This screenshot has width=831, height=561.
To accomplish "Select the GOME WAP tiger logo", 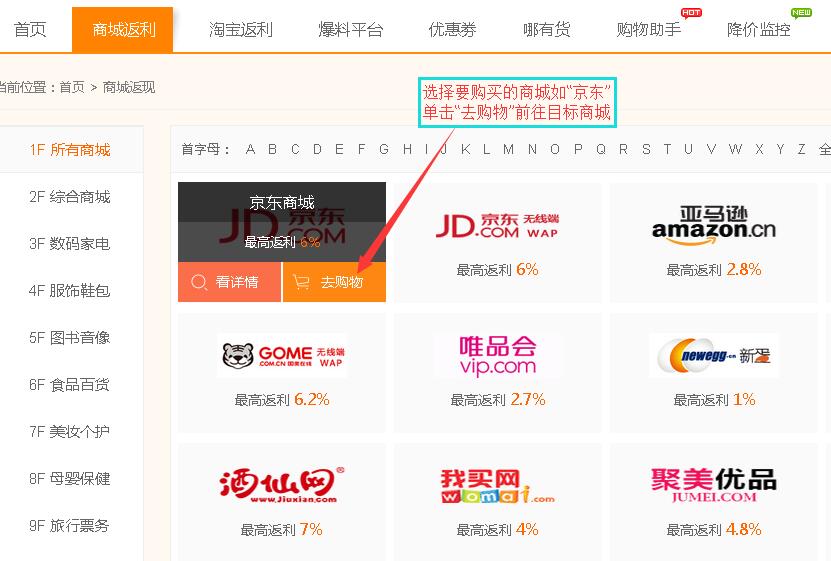I will [x=282, y=355].
